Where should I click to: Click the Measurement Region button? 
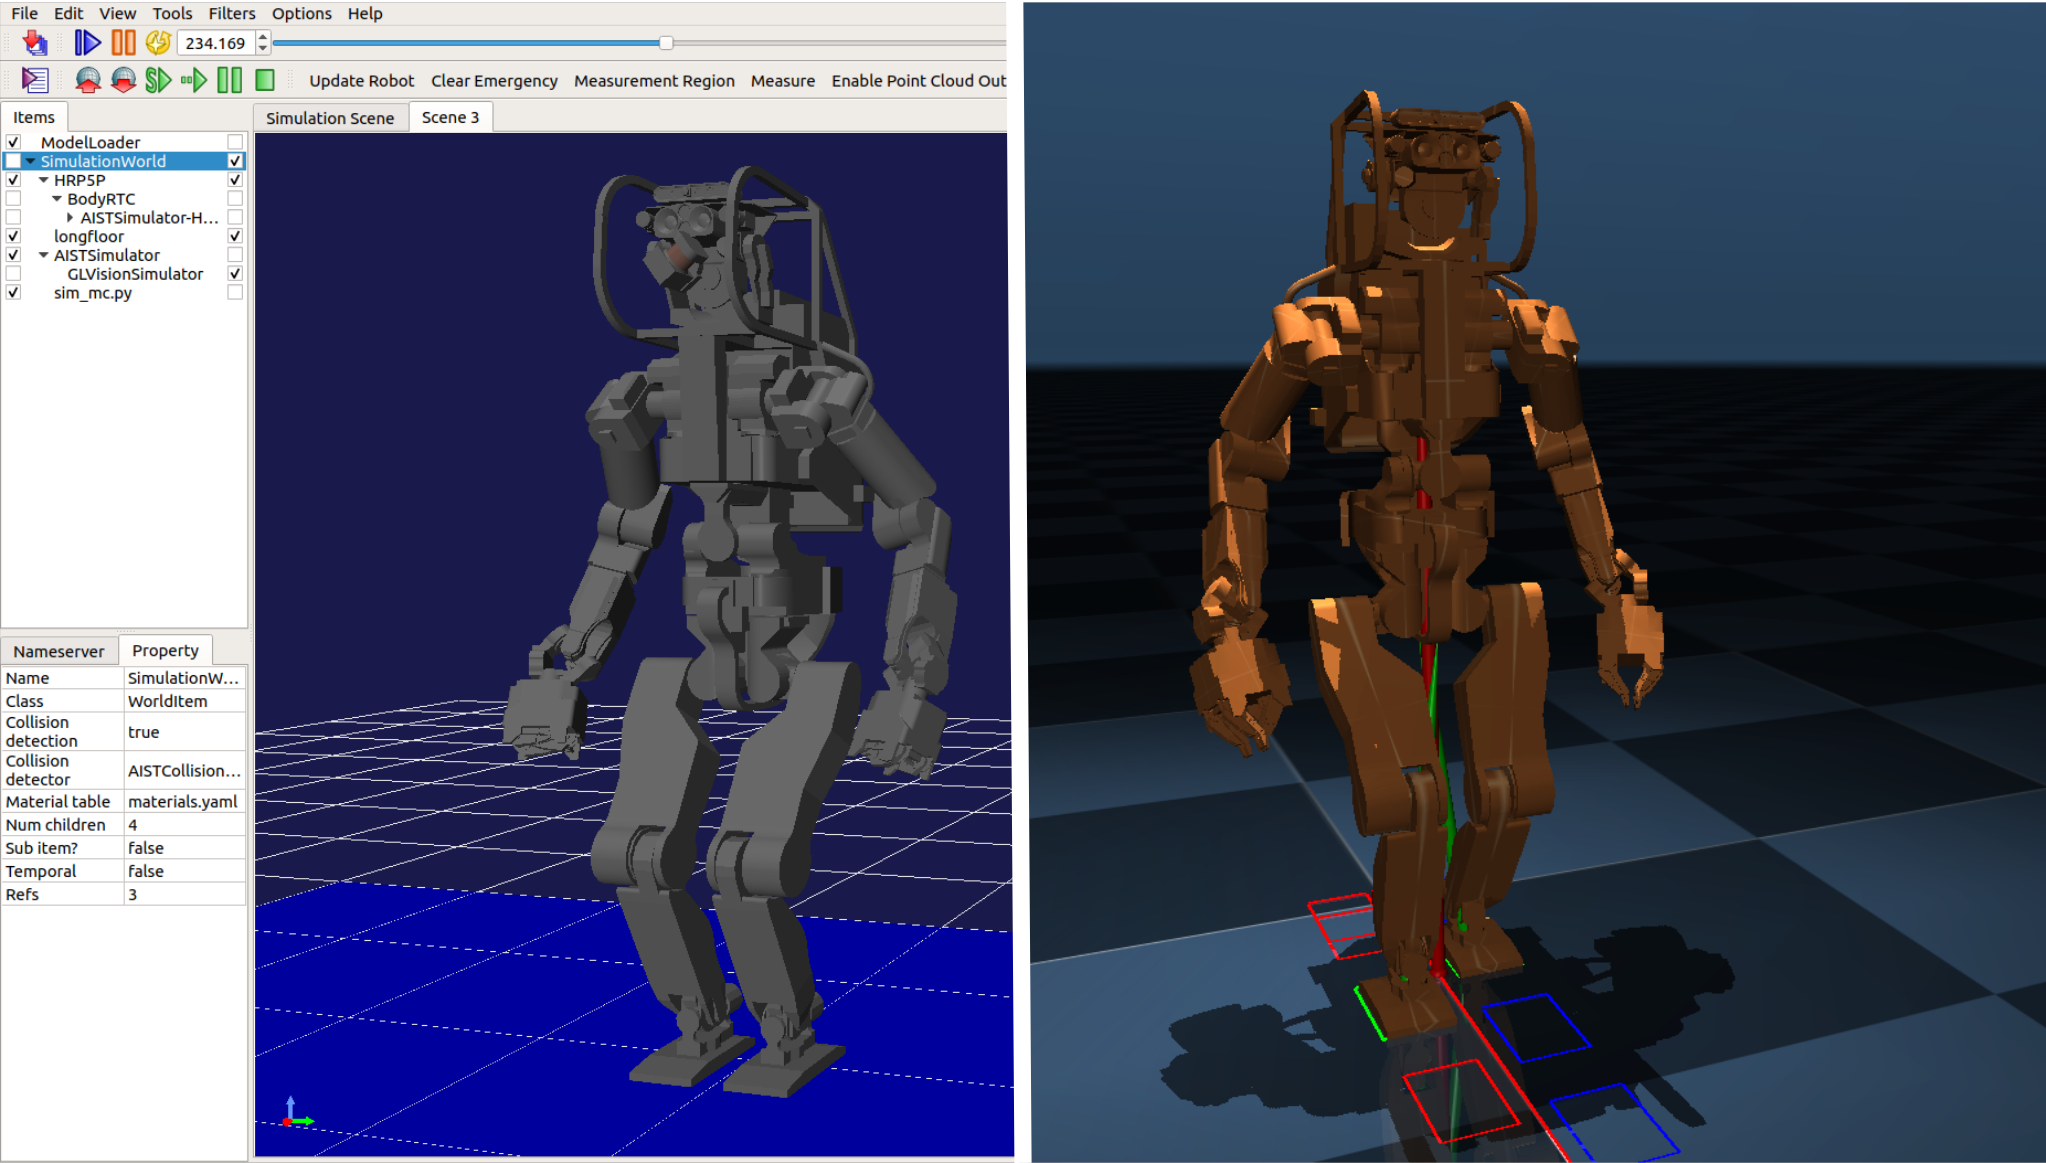[x=654, y=81]
